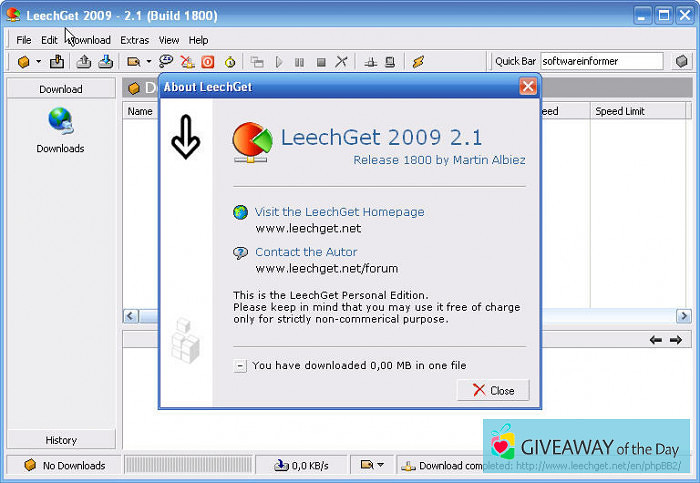Screen dimensions: 700x483
Task: Open the File menu
Action: (x=24, y=40)
